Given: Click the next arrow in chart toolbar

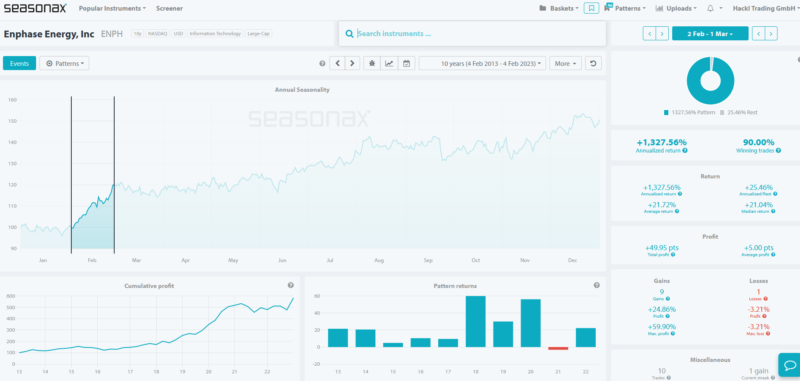Looking at the screenshot, I should click(352, 64).
